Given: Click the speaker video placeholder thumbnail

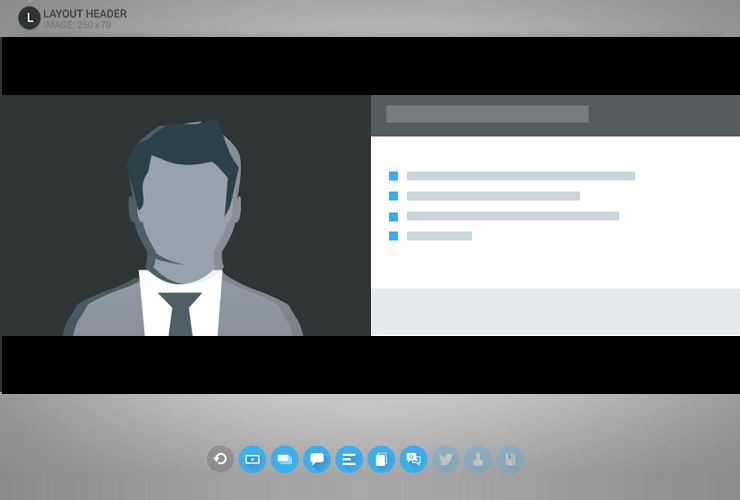Looking at the screenshot, I should click(185, 215).
